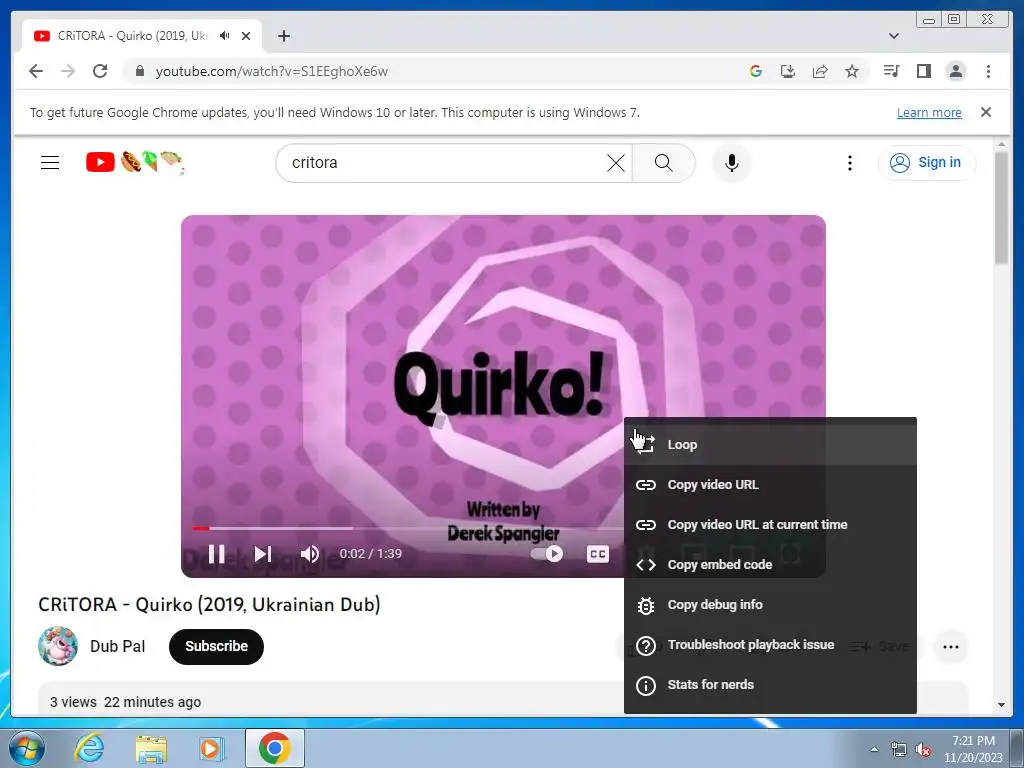The width and height of the screenshot is (1024, 768).
Task: Open Windows Media Player from taskbar
Action: [x=212, y=748]
